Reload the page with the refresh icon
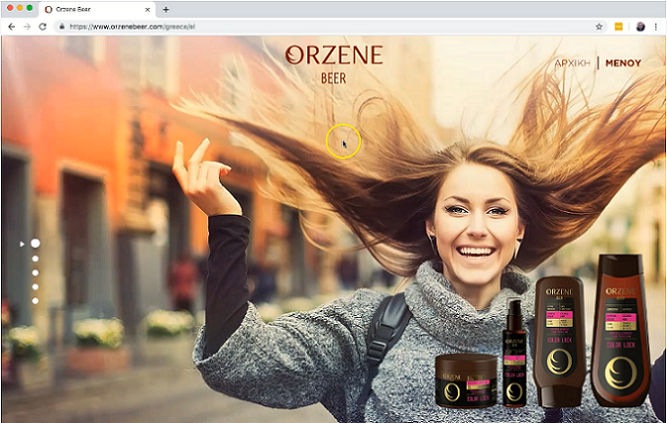 click(x=43, y=27)
